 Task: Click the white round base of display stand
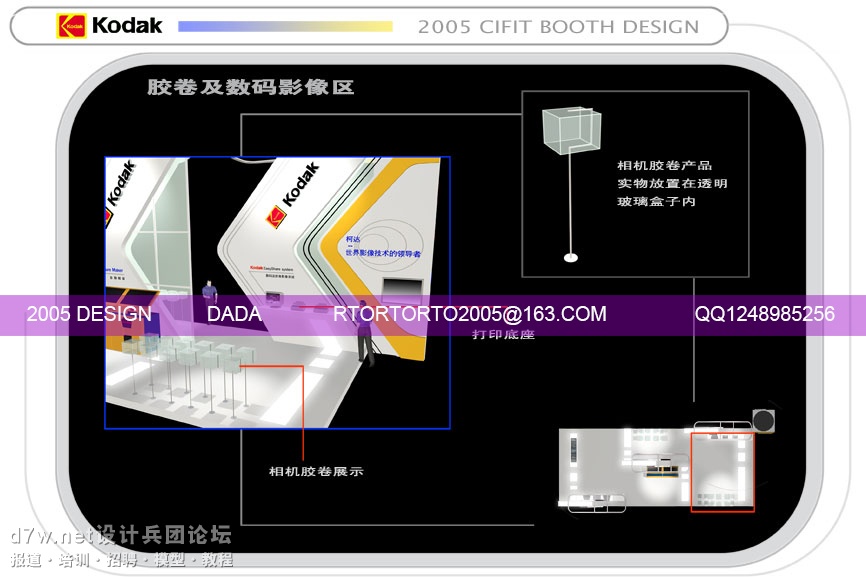click(571, 258)
